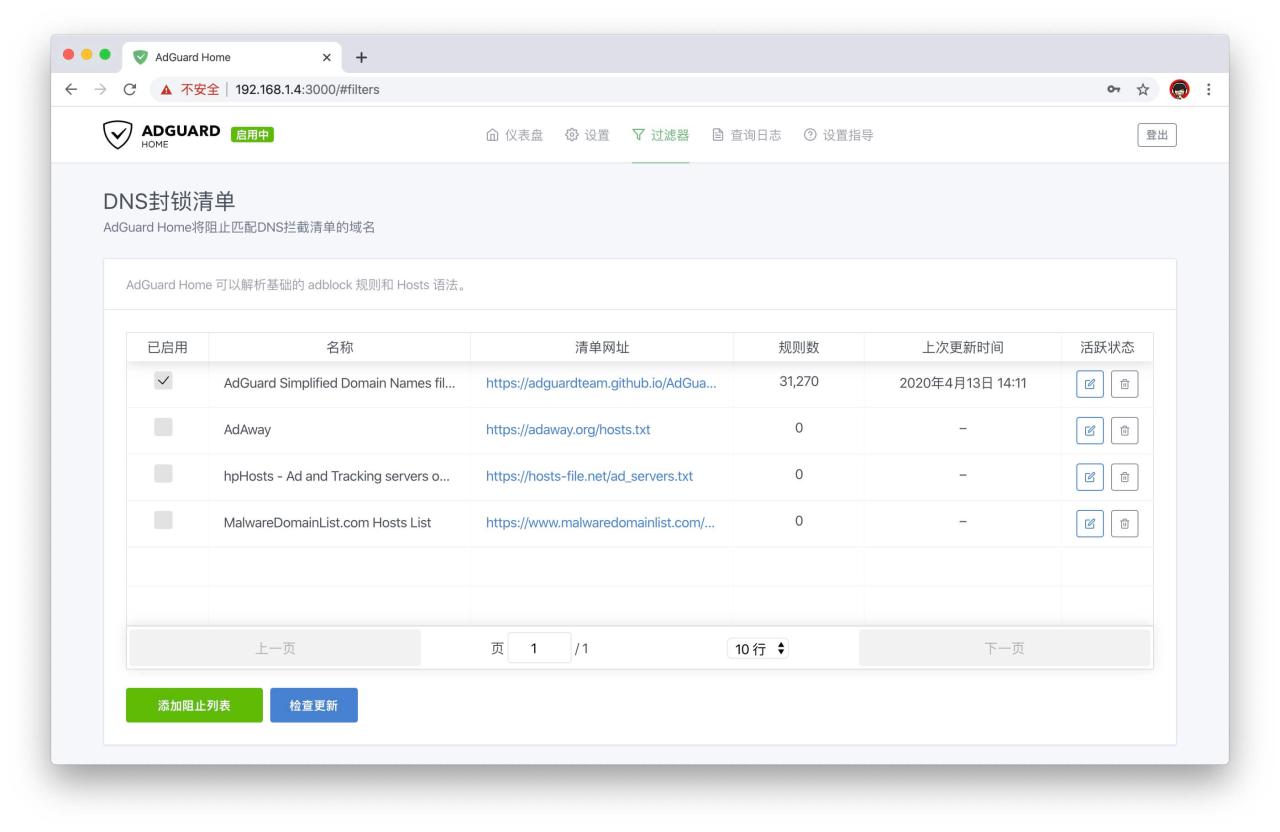Click the green 添加阻止列表 button

pos(194,705)
